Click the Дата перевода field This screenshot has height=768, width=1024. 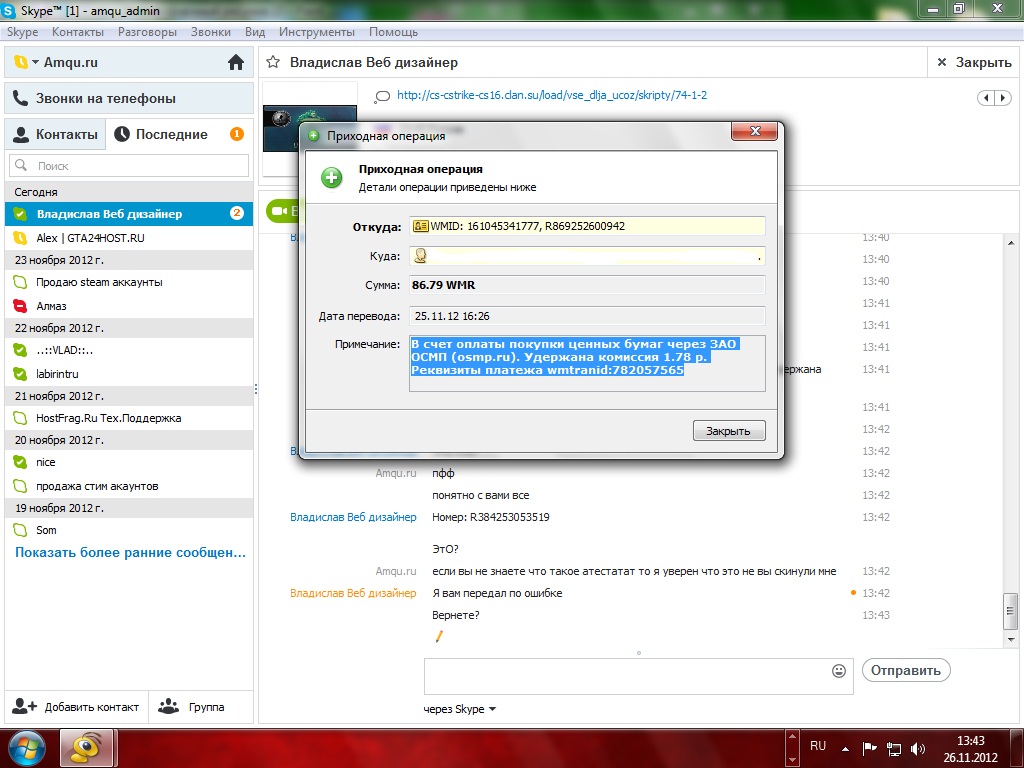click(x=587, y=316)
